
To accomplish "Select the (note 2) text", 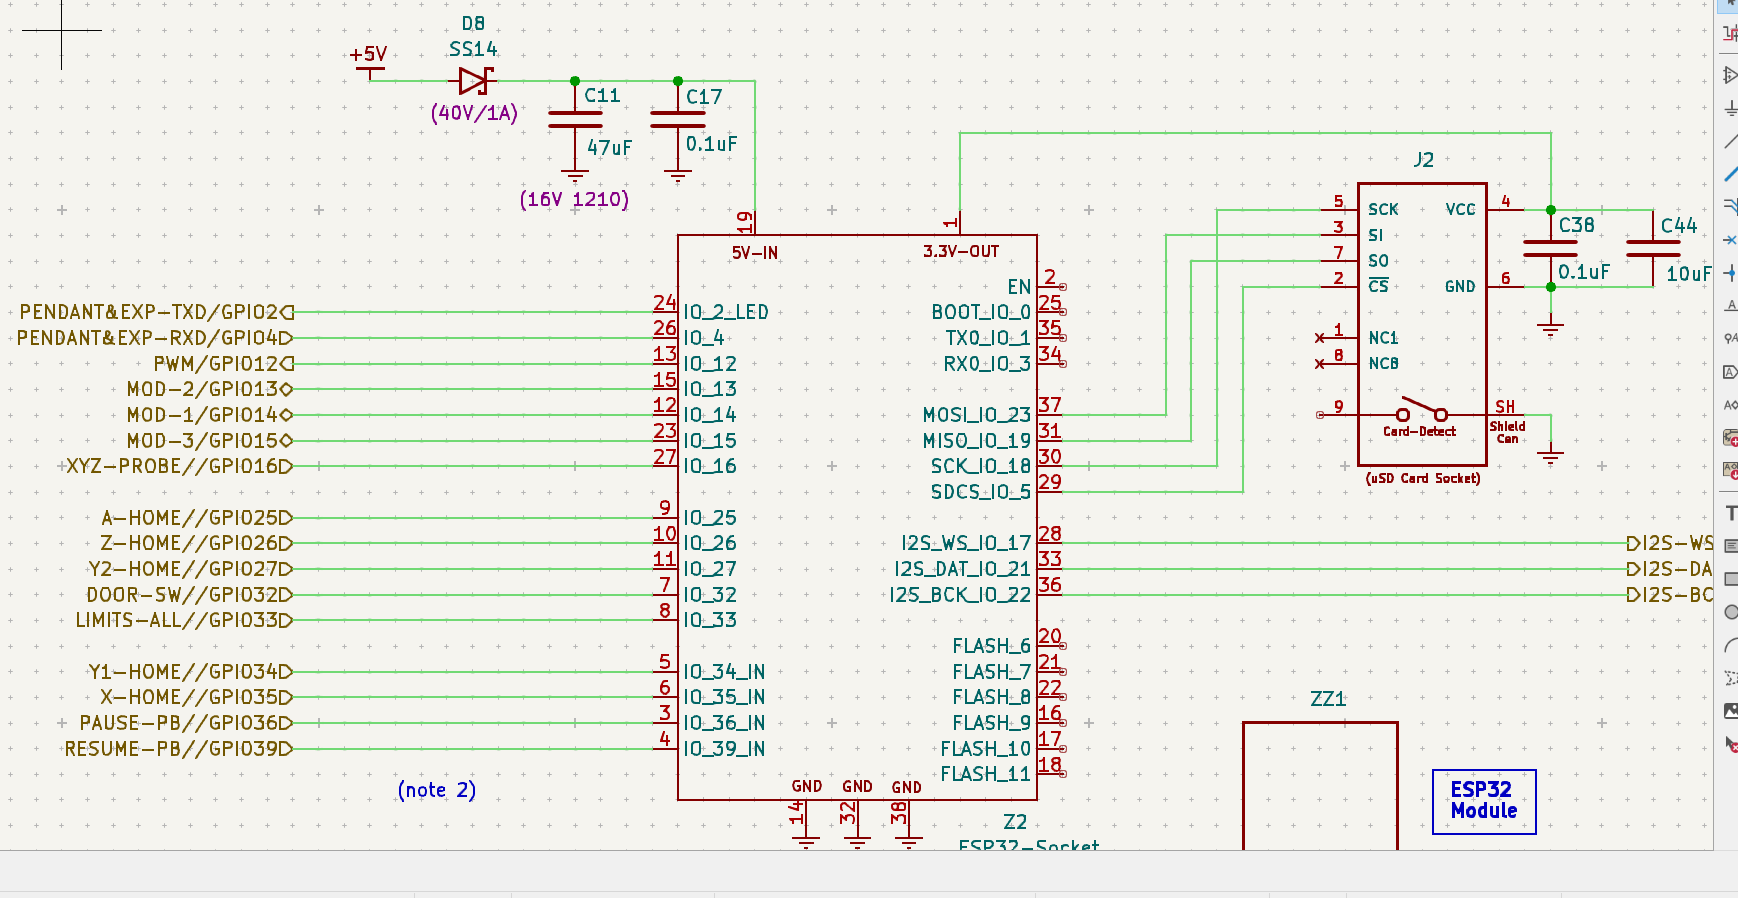I will [x=437, y=790].
